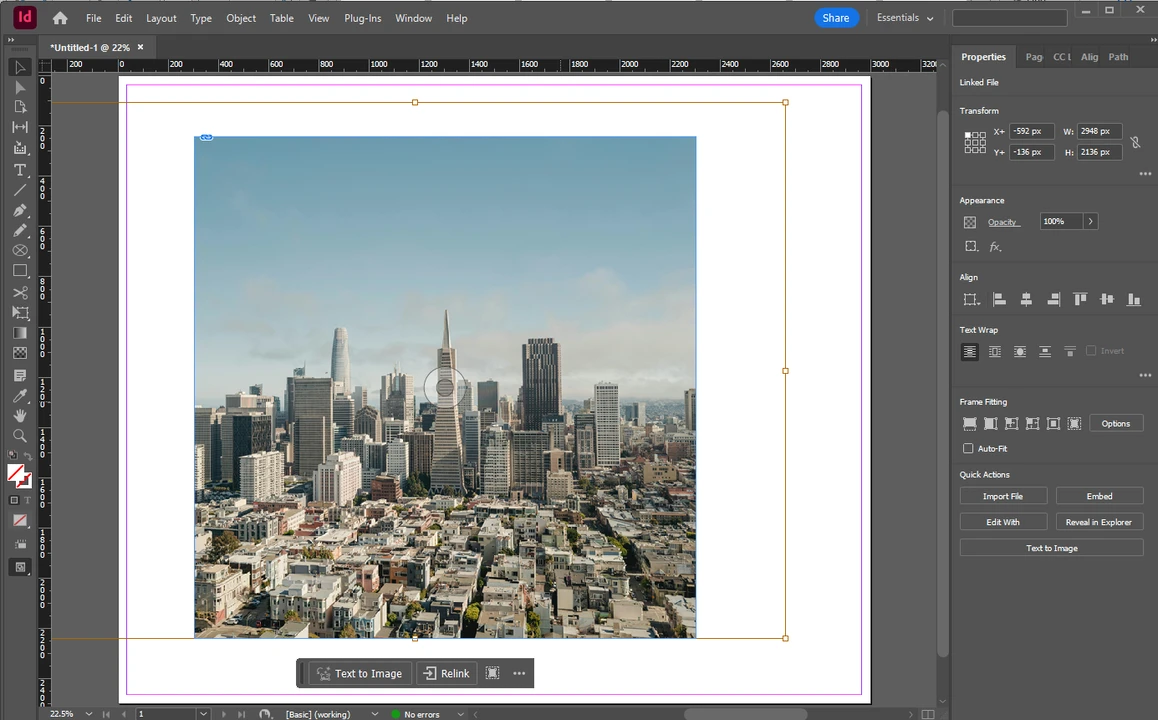Select Wrap around object shape option
The image size is (1158, 720).
pyautogui.click(x=1020, y=352)
